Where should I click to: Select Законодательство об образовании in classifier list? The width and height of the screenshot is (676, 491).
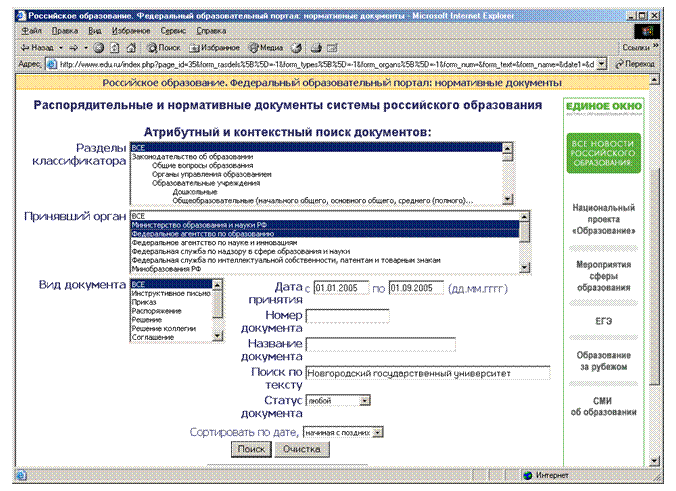316,157
